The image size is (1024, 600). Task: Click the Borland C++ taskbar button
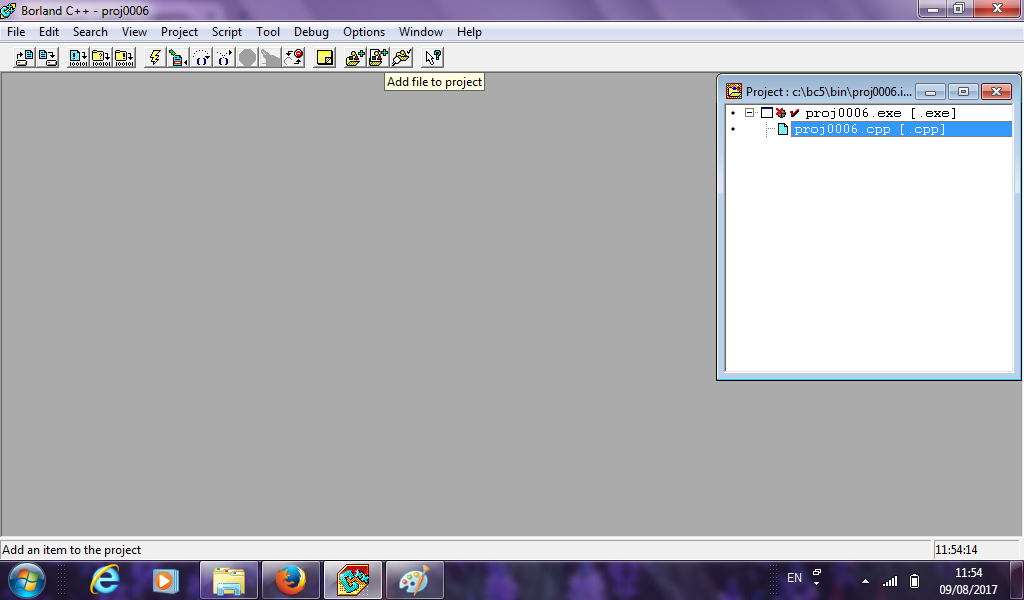coord(353,580)
